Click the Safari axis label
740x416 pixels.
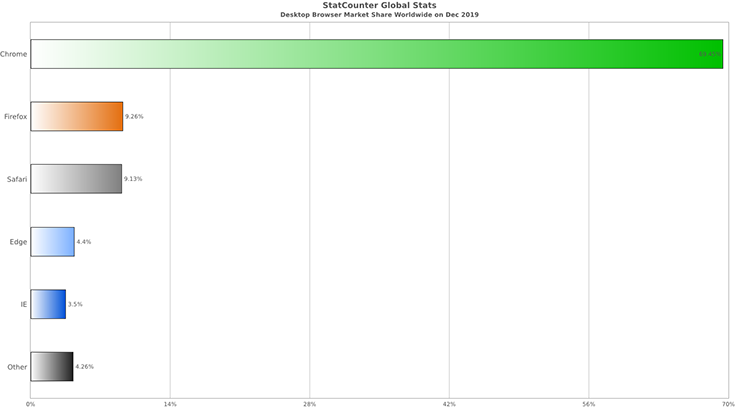click(x=17, y=179)
